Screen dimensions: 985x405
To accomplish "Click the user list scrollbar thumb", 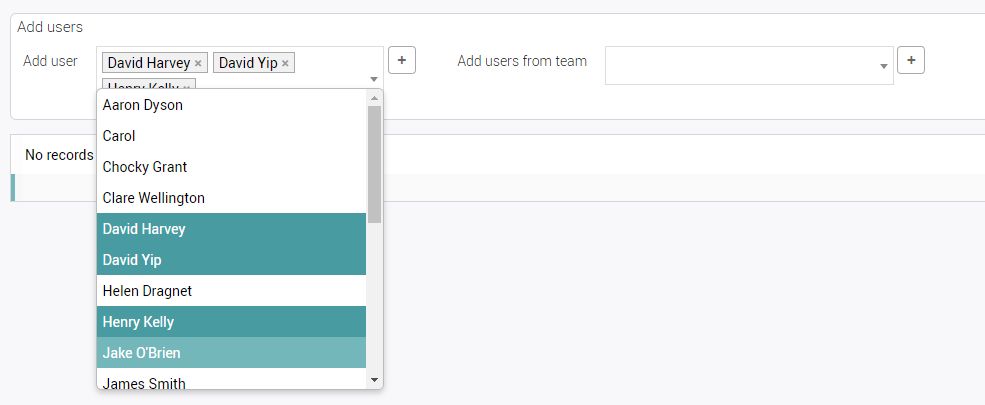I will pos(375,163).
